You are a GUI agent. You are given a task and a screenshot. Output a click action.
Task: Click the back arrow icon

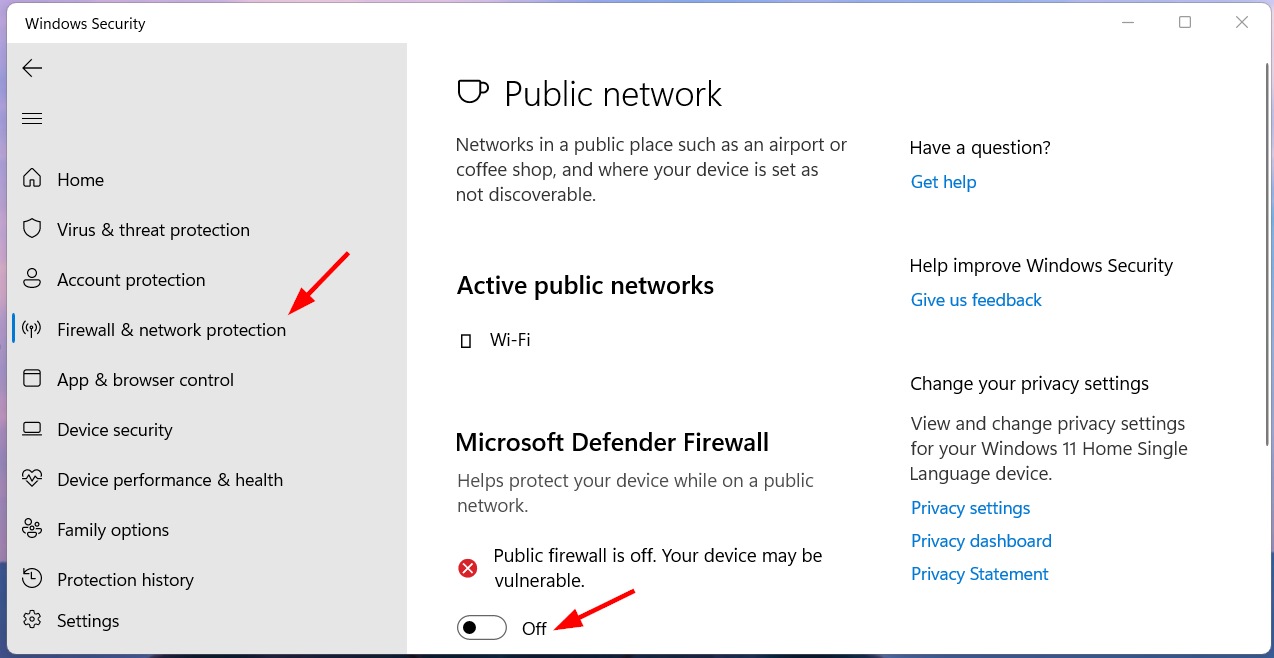click(32, 68)
